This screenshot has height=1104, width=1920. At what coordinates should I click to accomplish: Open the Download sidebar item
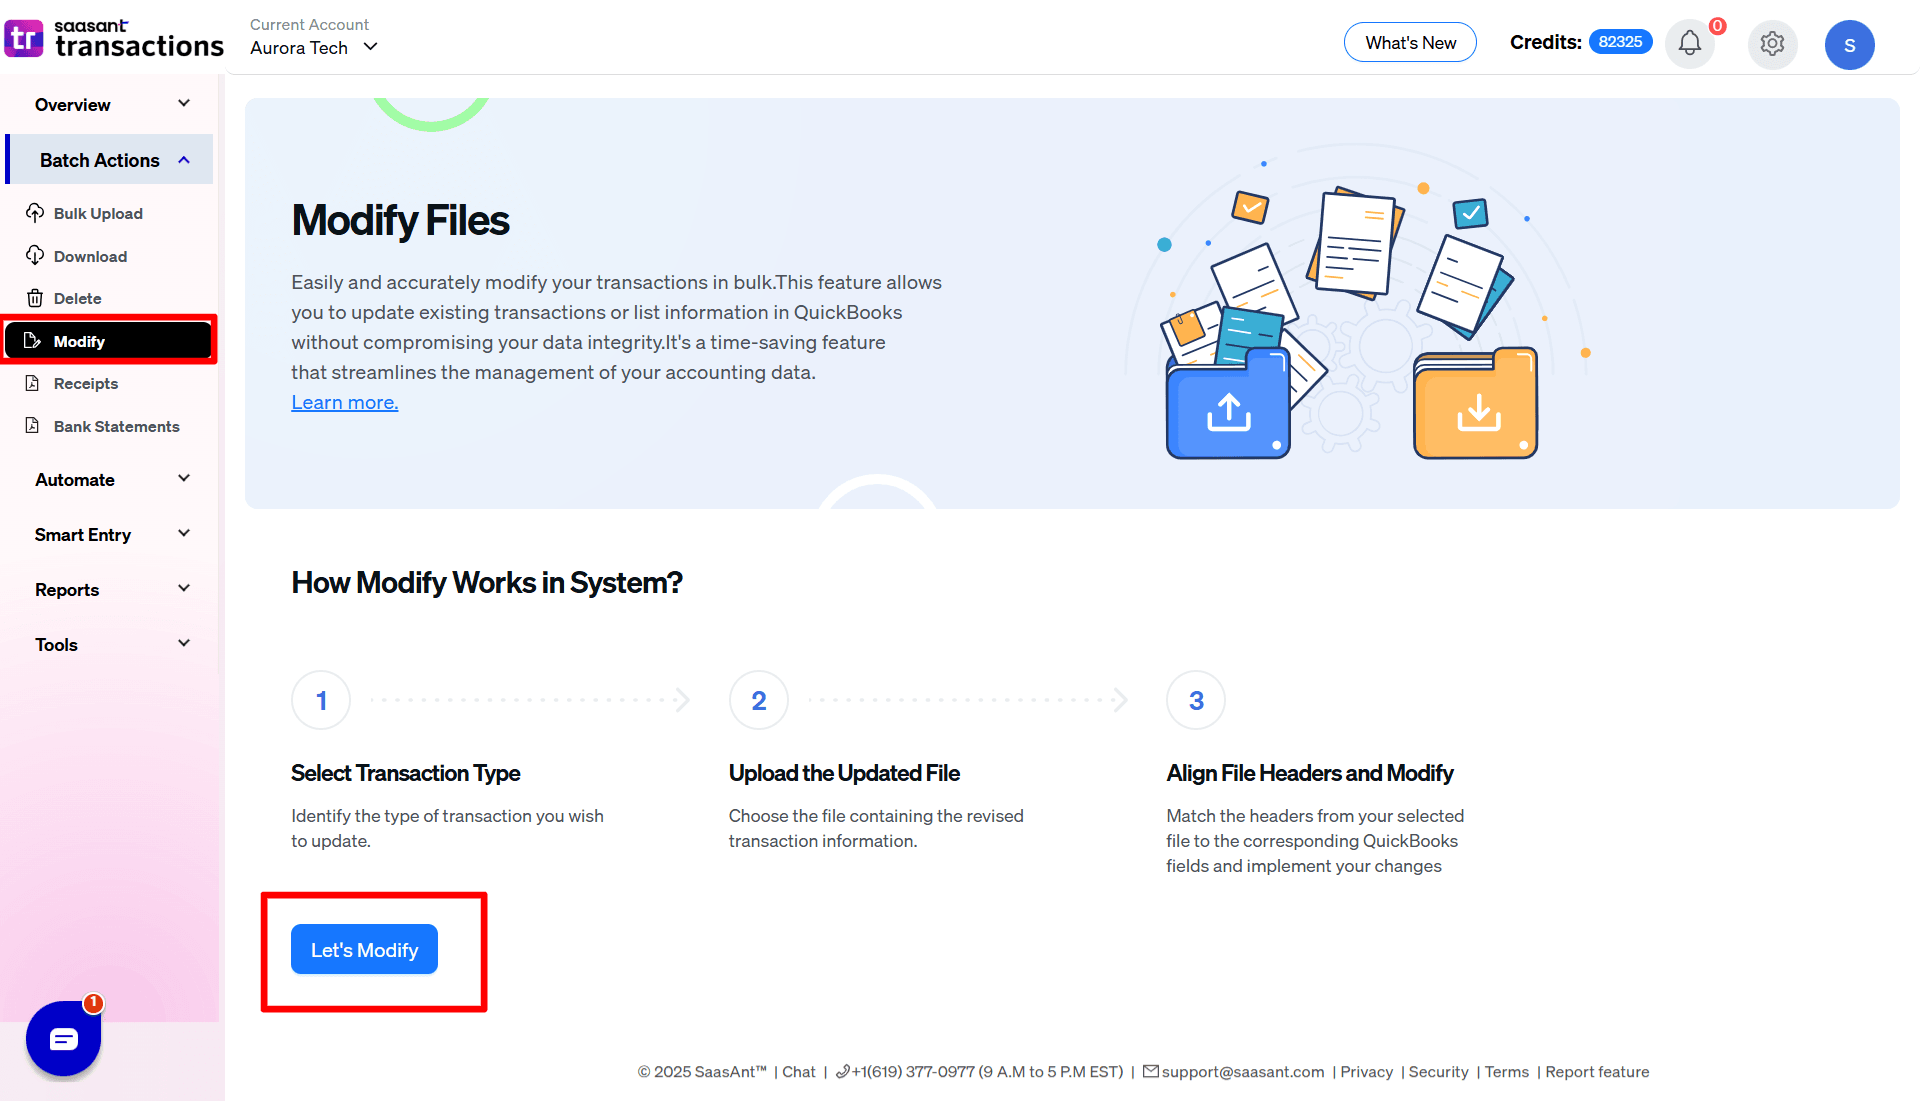pos(90,257)
